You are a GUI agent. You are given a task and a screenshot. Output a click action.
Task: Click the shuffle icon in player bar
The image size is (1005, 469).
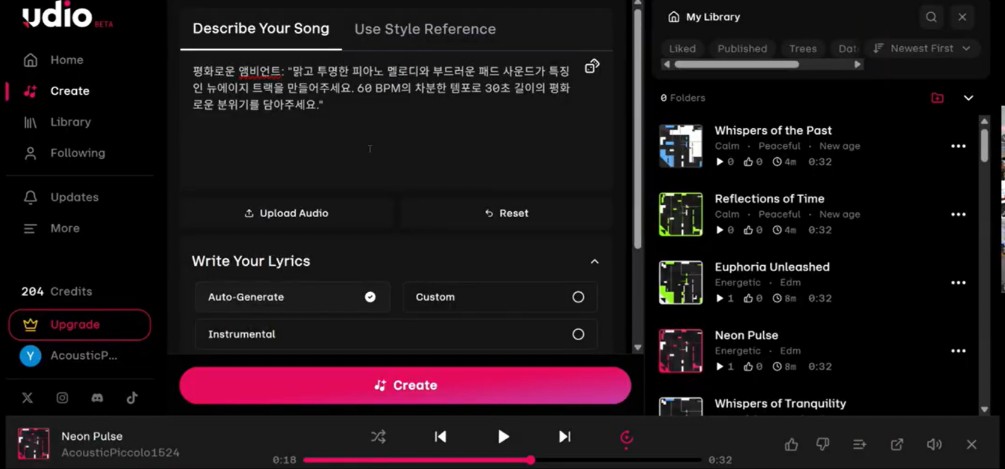tap(378, 437)
